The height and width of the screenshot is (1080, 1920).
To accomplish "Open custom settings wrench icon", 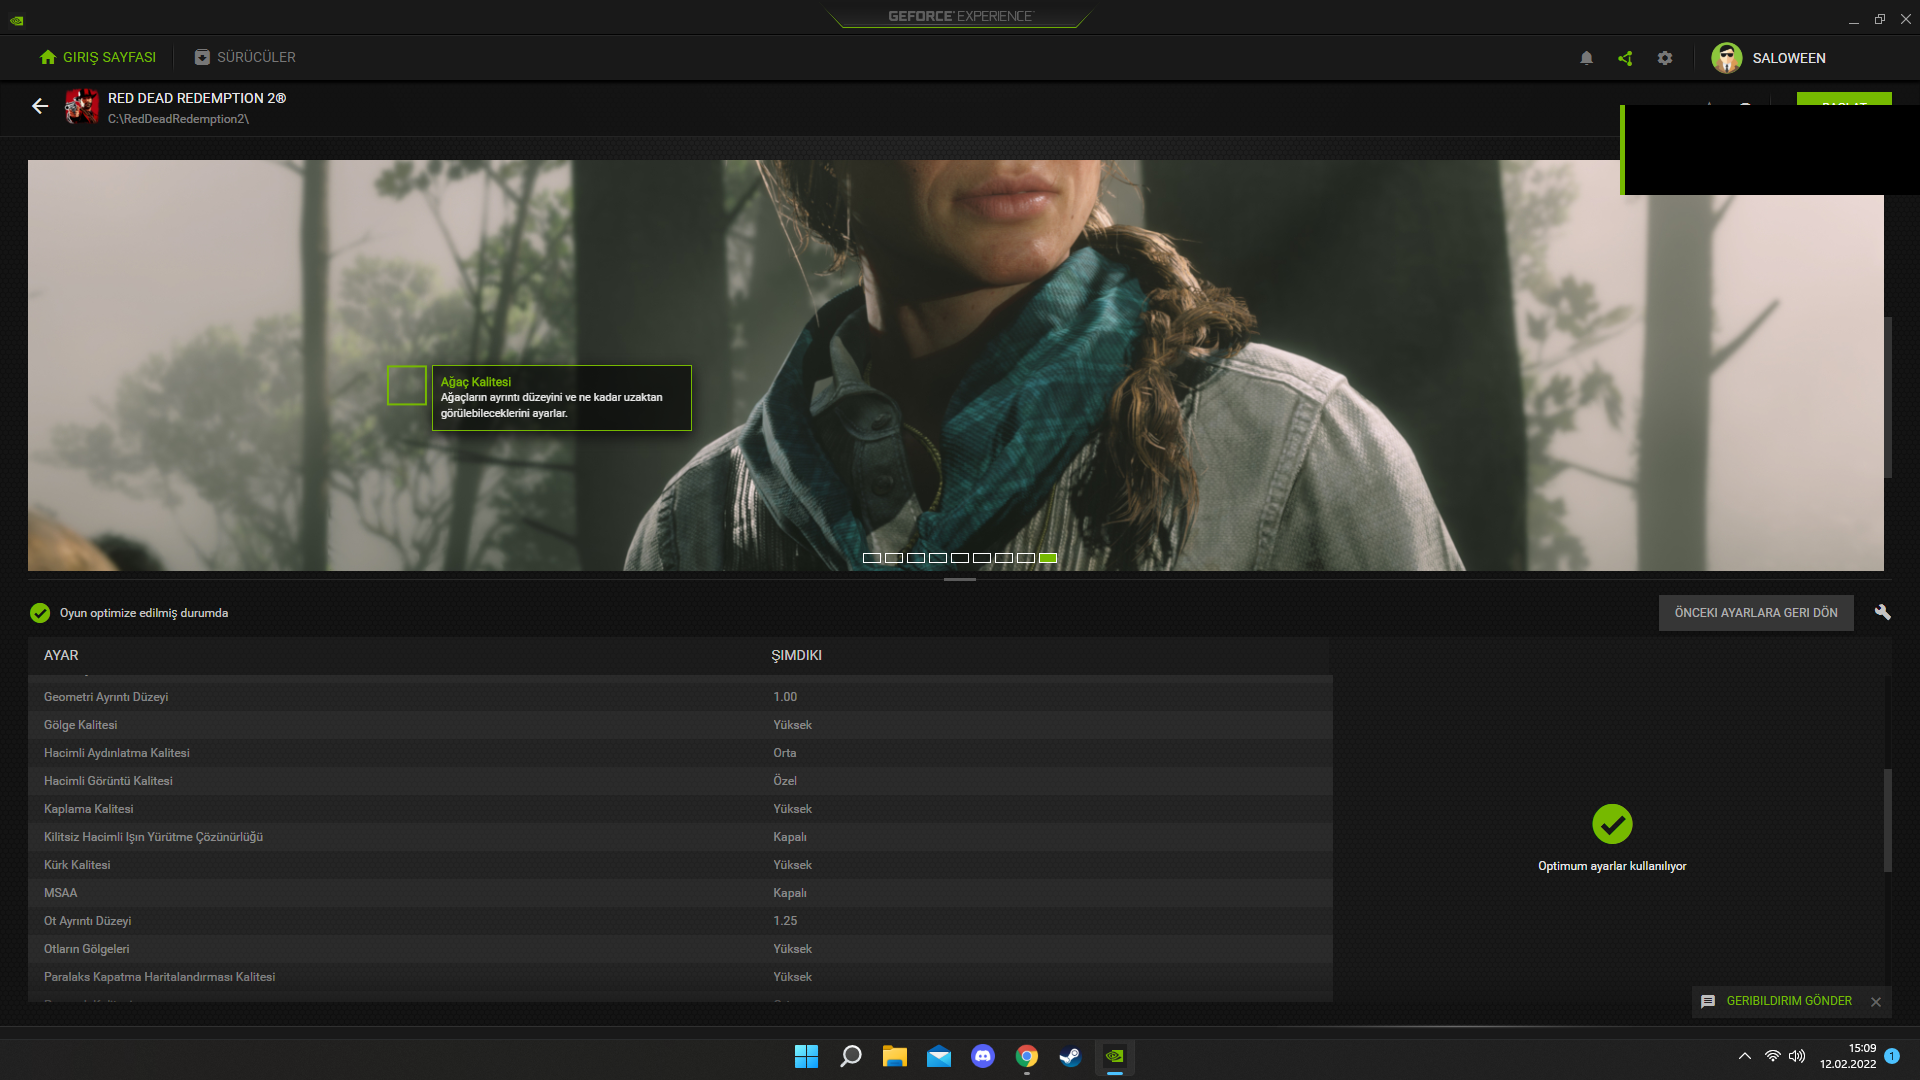I will 1883,613.
